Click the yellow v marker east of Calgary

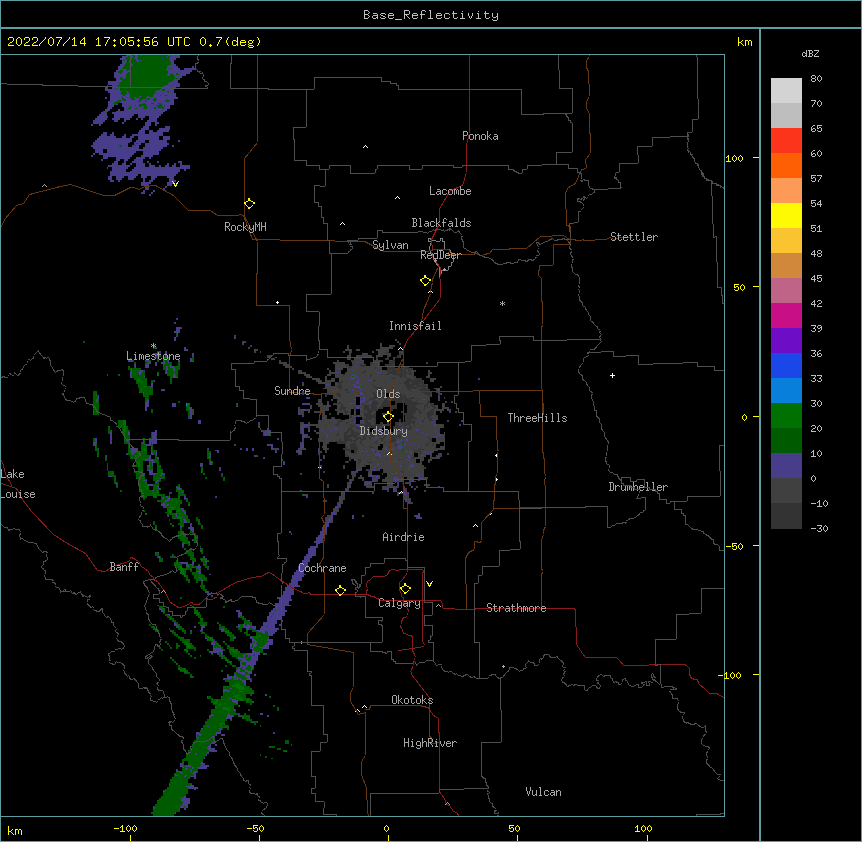pos(429,584)
